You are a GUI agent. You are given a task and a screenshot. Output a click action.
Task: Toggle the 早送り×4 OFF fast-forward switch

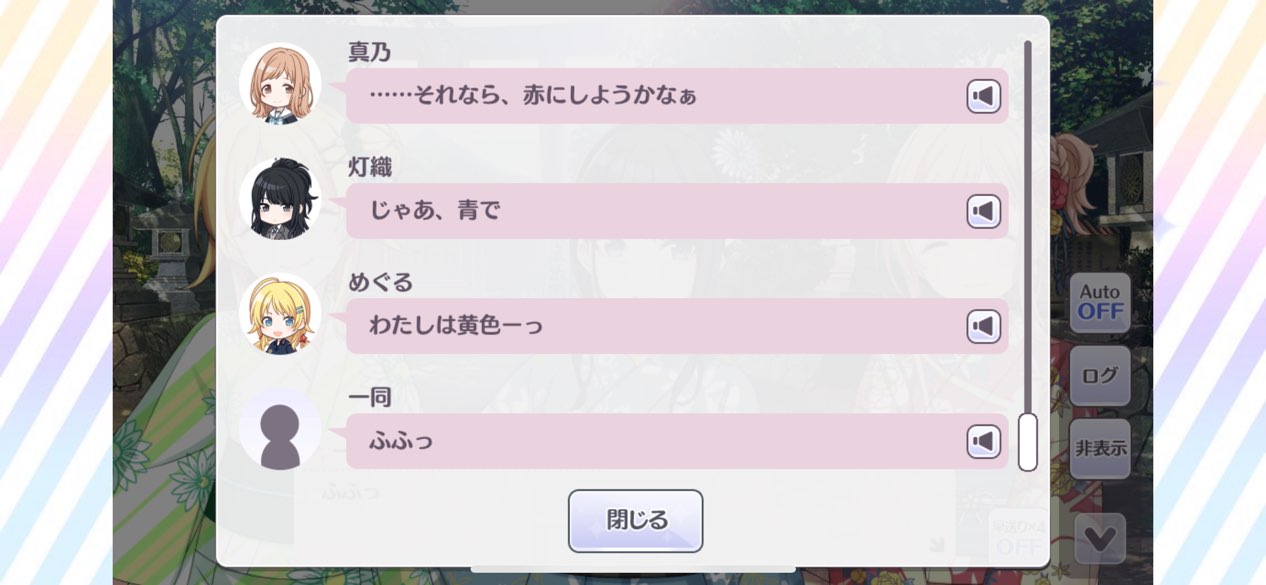(1018, 537)
